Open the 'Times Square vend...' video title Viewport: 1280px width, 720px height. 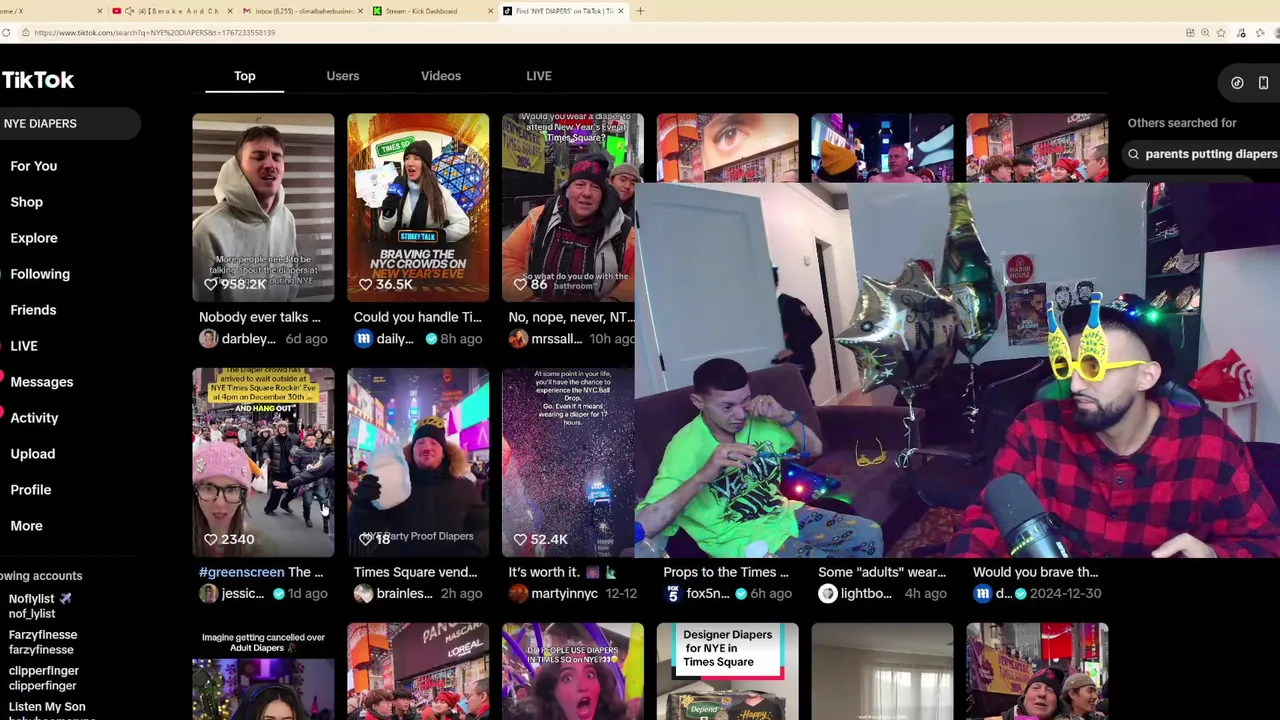(x=415, y=572)
